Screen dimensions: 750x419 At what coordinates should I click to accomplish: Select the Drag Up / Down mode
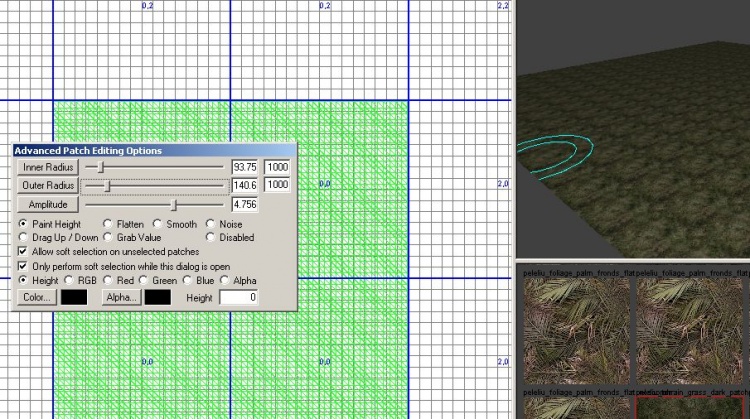[24, 238]
